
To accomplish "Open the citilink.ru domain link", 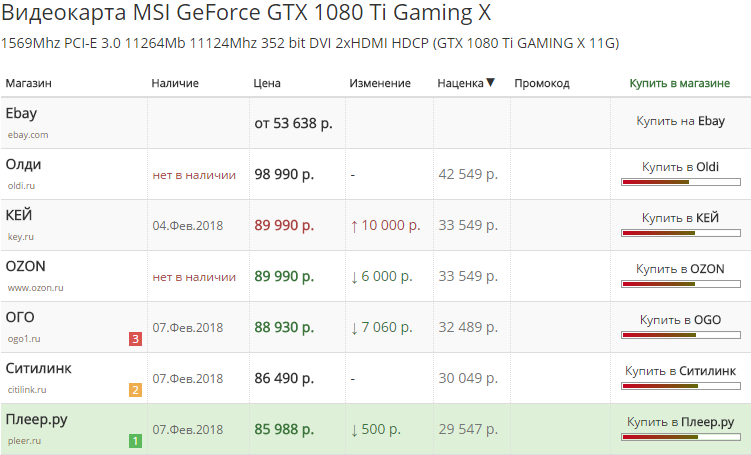I will [x=27, y=390].
